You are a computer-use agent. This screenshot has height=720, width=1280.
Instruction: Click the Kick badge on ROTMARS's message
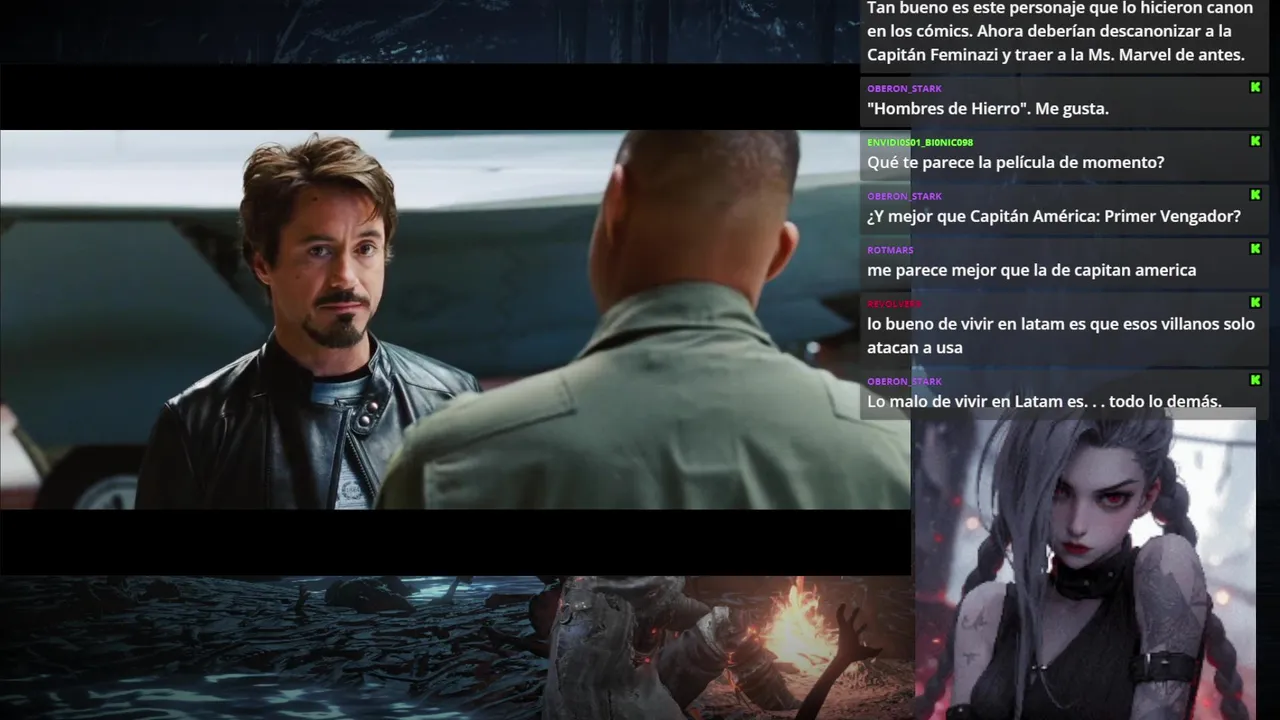(x=1255, y=249)
